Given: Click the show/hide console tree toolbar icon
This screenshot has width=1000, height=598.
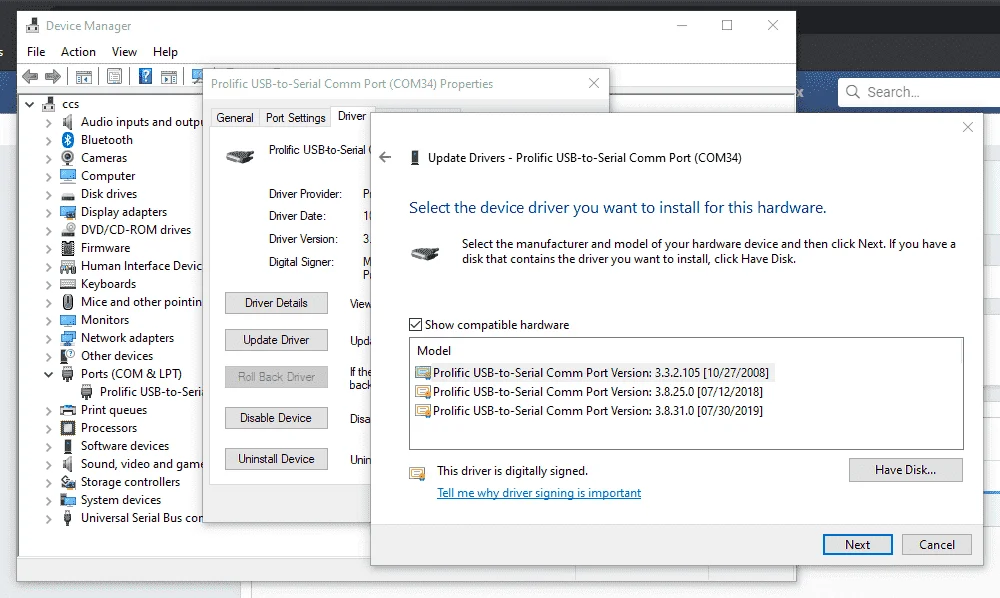Looking at the screenshot, I should tap(84, 77).
